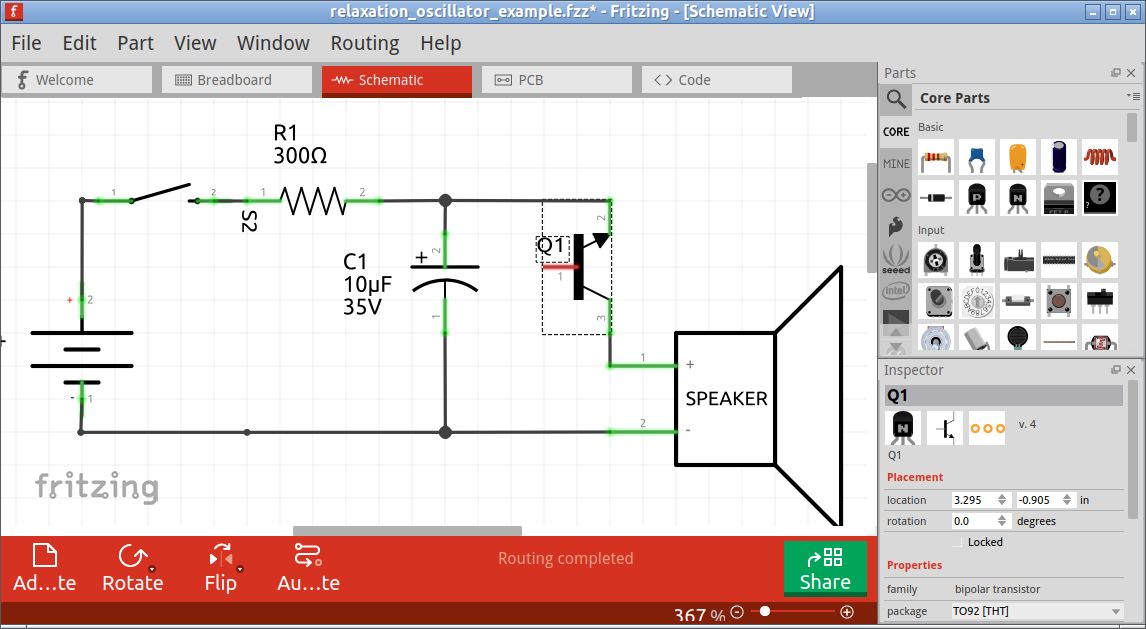The height and width of the screenshot is (629, 1146).
Task: Open the Arduino parts bin
Action: click(x=895, y=195)
